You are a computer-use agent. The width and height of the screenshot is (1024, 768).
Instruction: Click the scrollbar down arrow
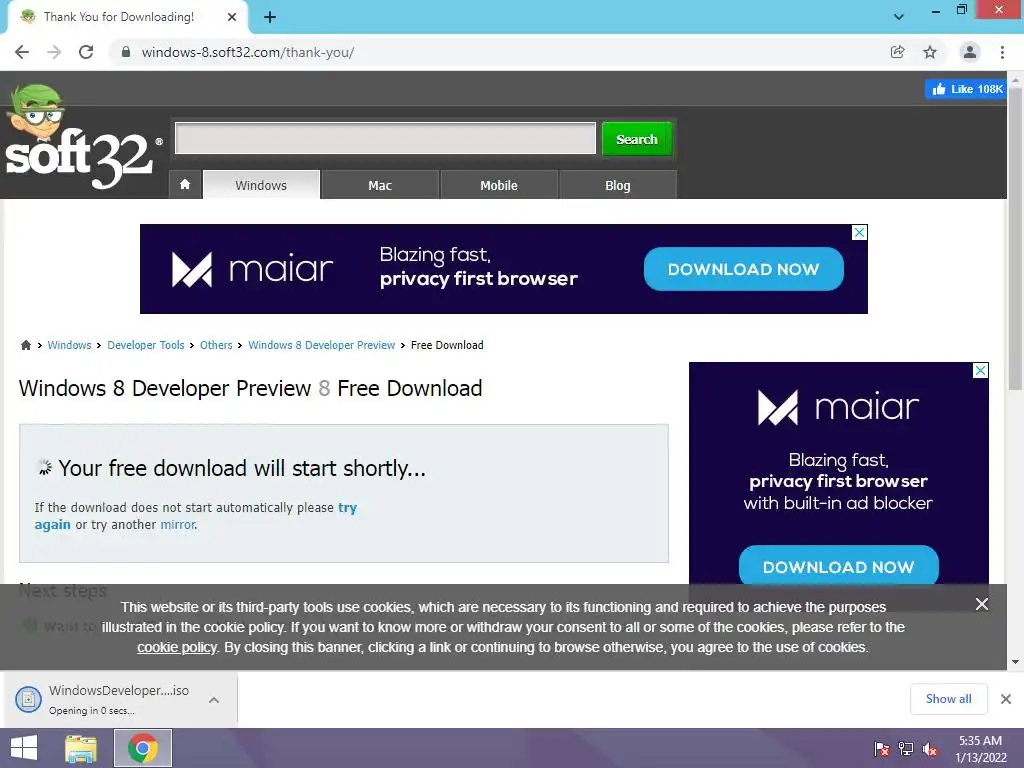click(x=1015, y=662)
